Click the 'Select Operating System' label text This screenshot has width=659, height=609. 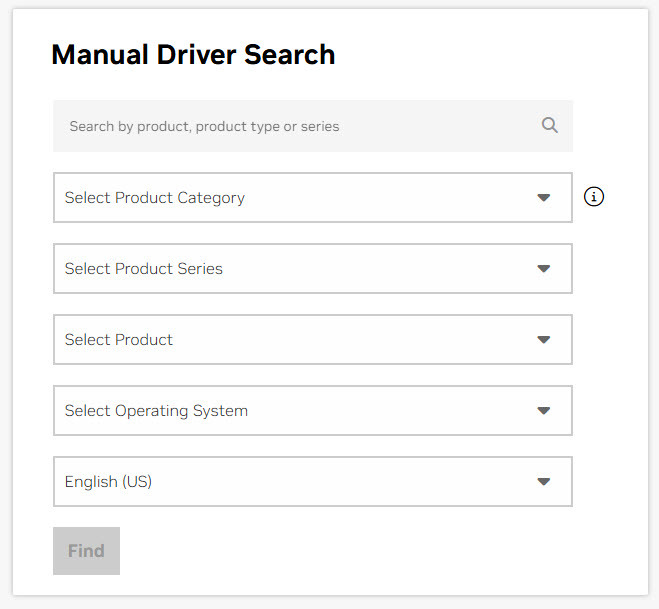click(x=156, y=411)
